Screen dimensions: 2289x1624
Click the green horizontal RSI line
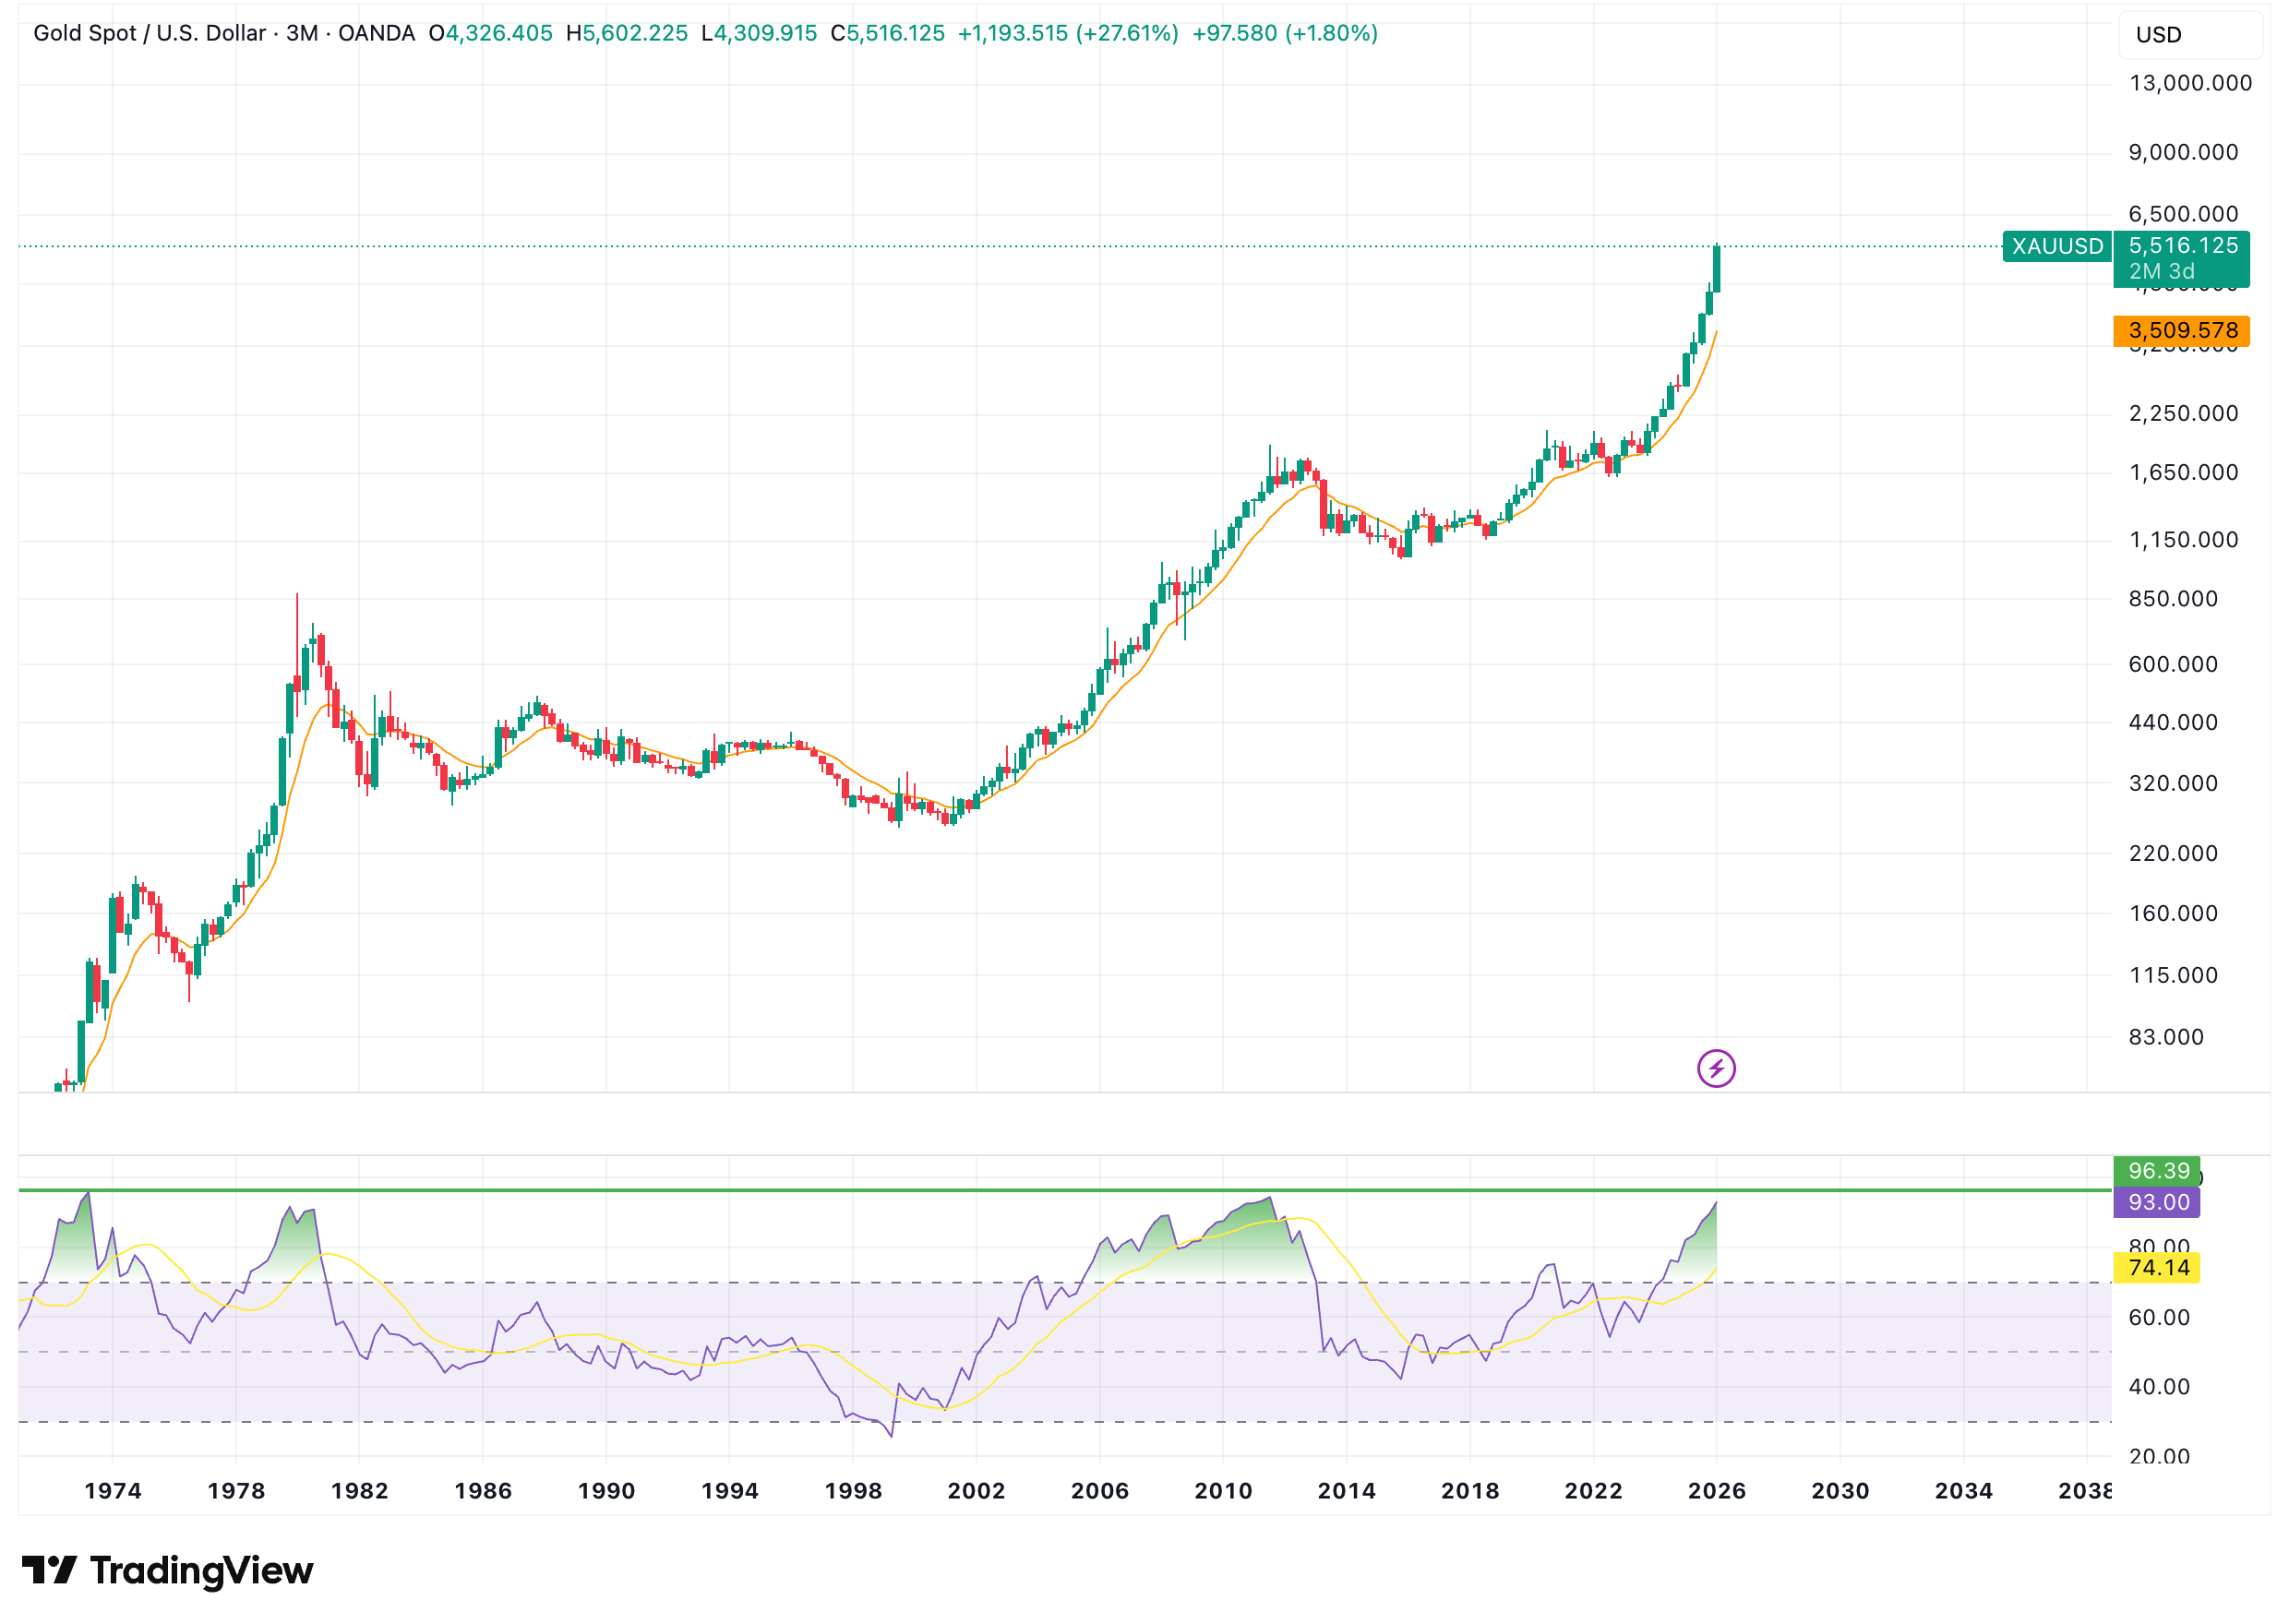pyautogui.click(x=1000, y=1190)
